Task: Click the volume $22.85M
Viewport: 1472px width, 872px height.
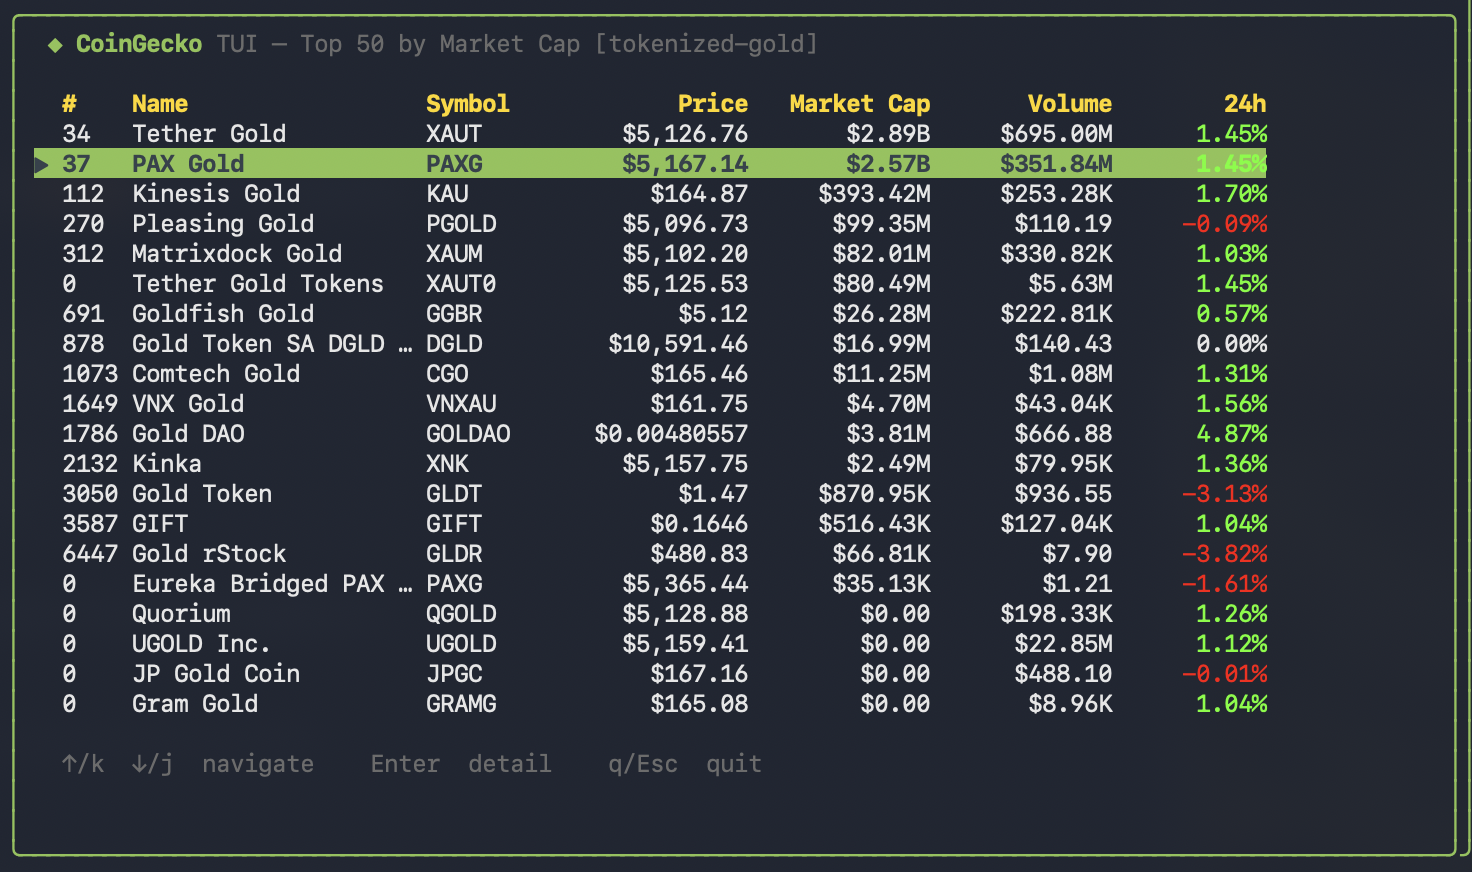Action: [1063, 644]
